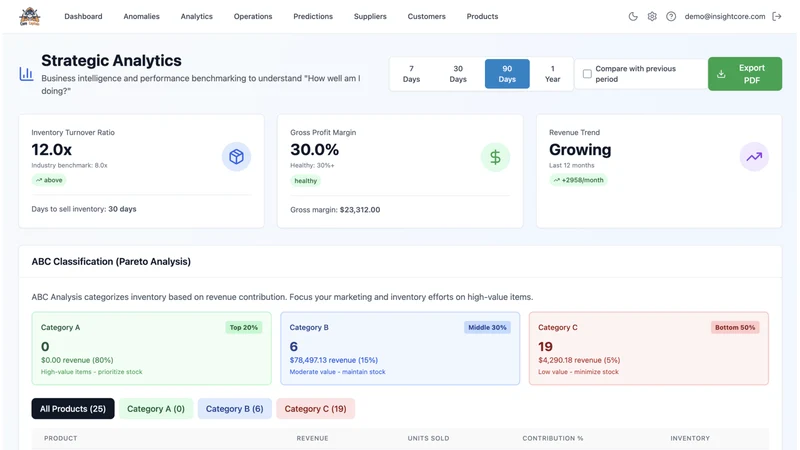The width and height of the screenshot is (800, 450).
Task: Select the 90 Days range
Action: click(x=507, y=74)
